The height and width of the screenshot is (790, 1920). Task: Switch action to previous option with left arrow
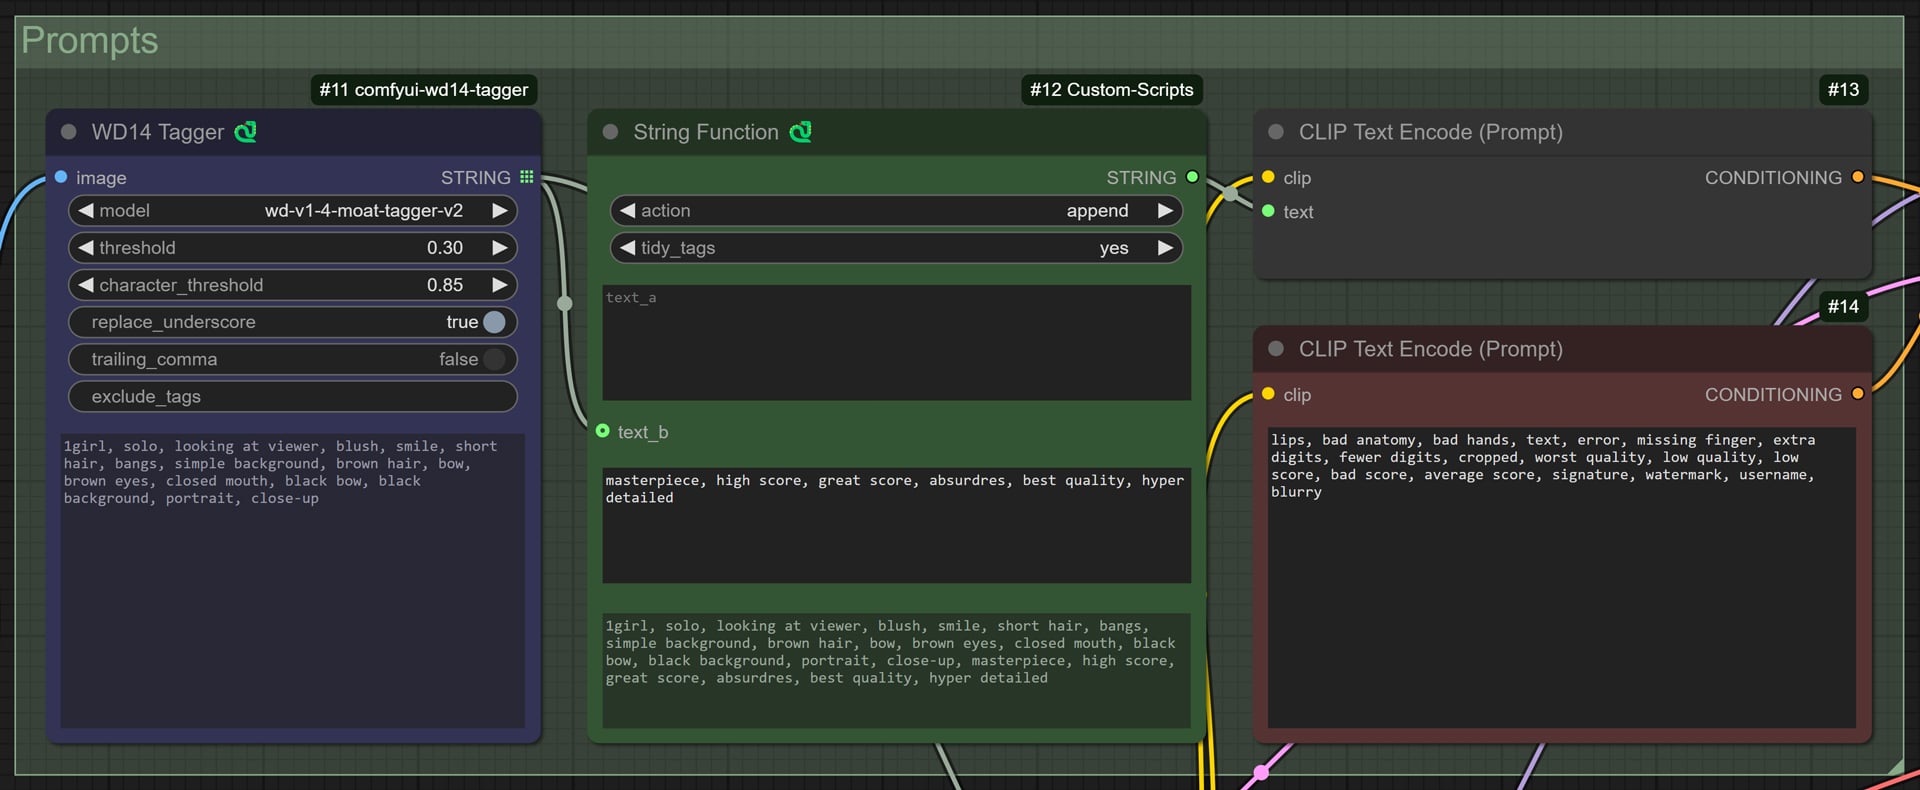pyautogui.click(x=628, y=211)
